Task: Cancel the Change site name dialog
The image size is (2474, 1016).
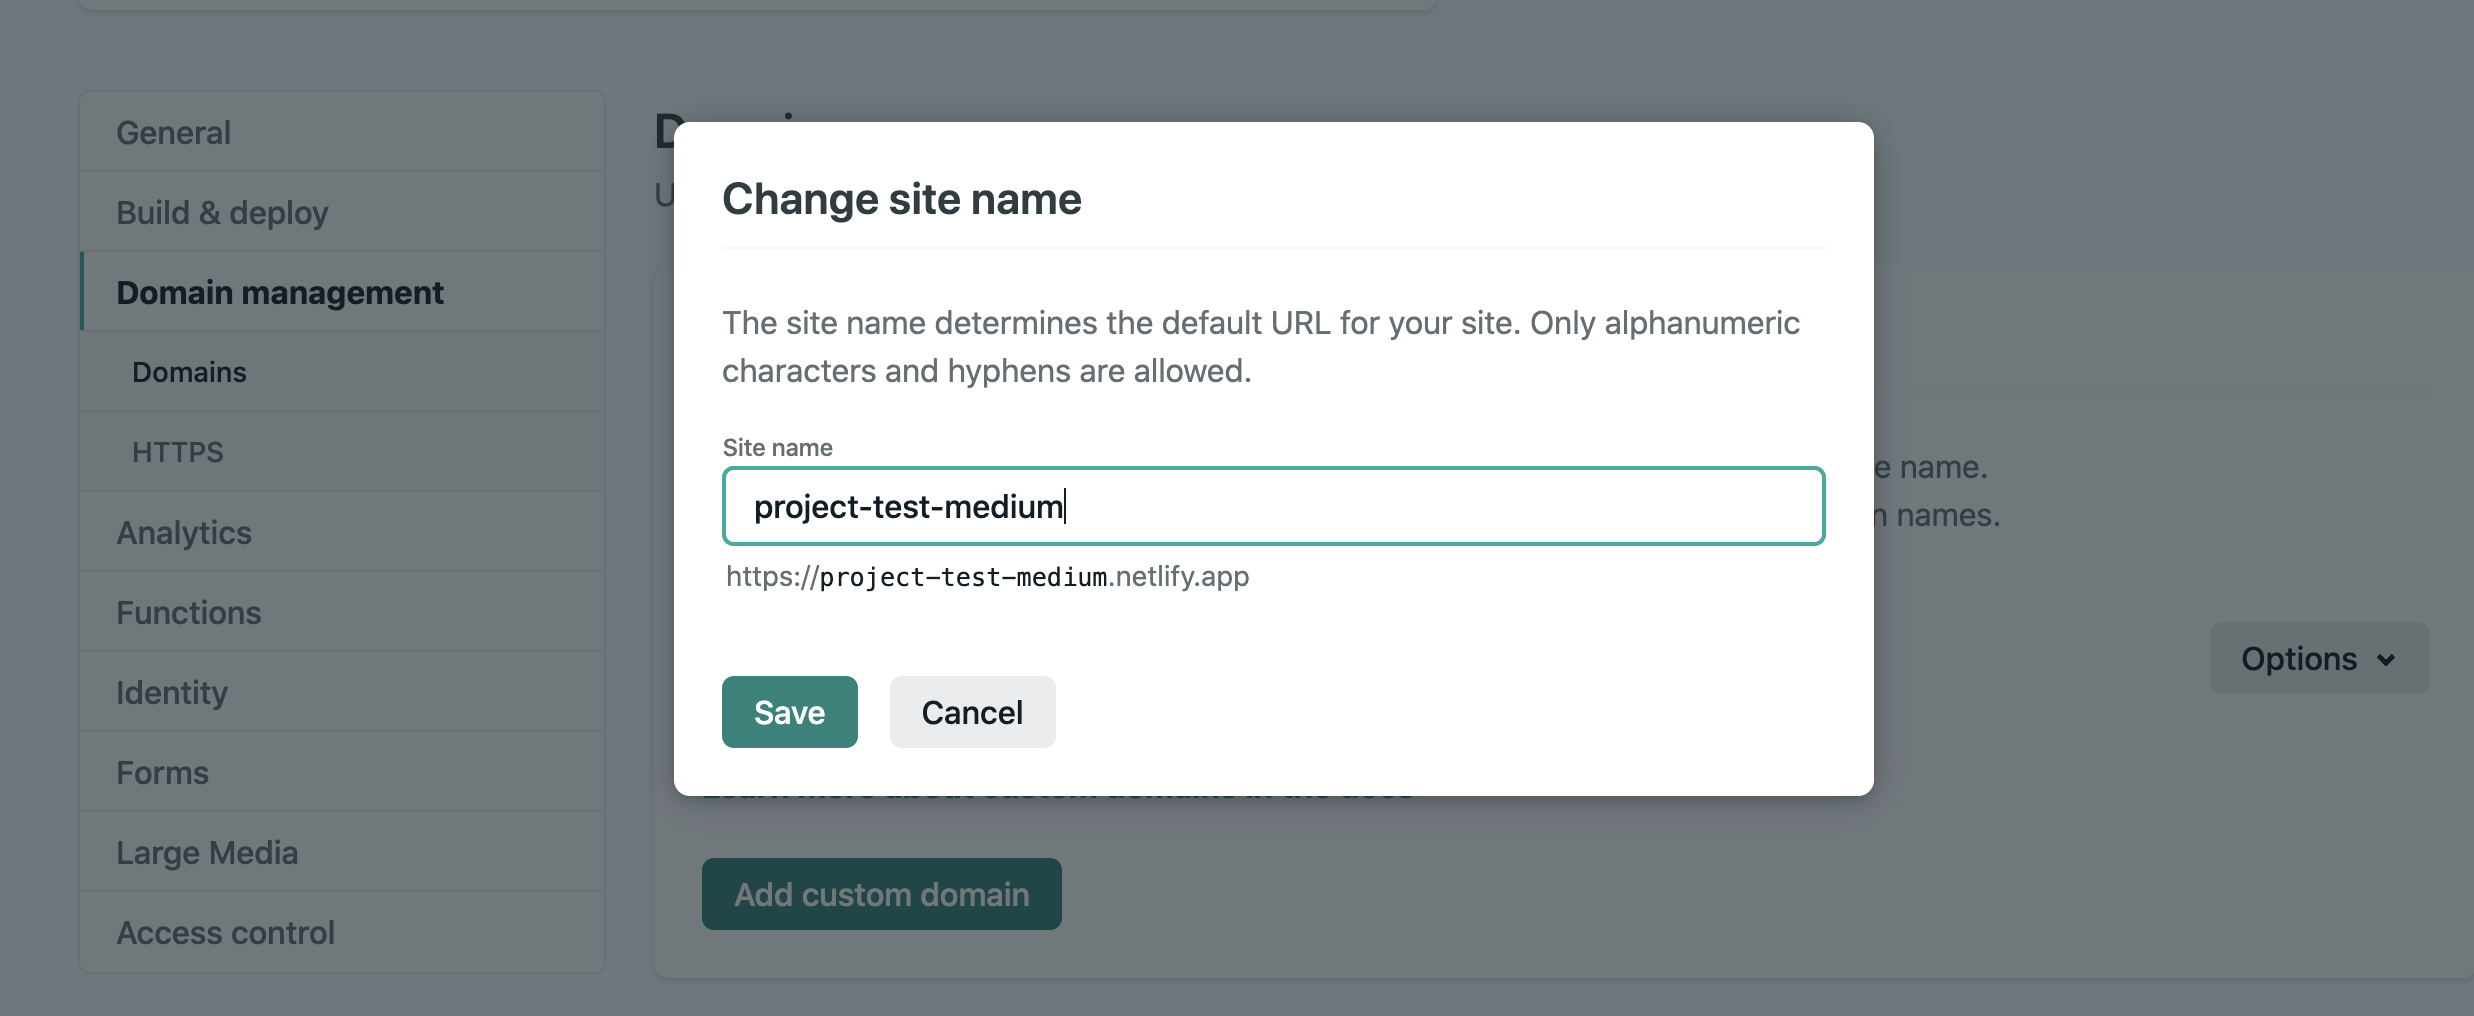Action: point(972,712)
